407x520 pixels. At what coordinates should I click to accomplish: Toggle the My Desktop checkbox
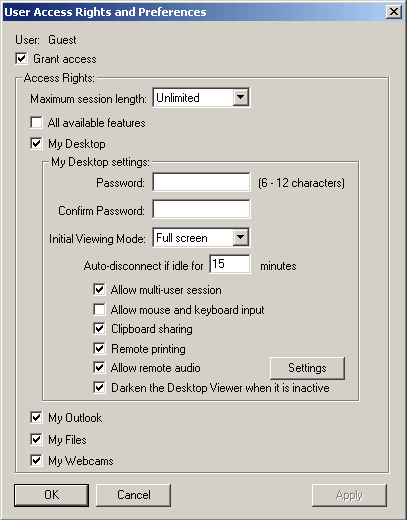coord(36,144)
